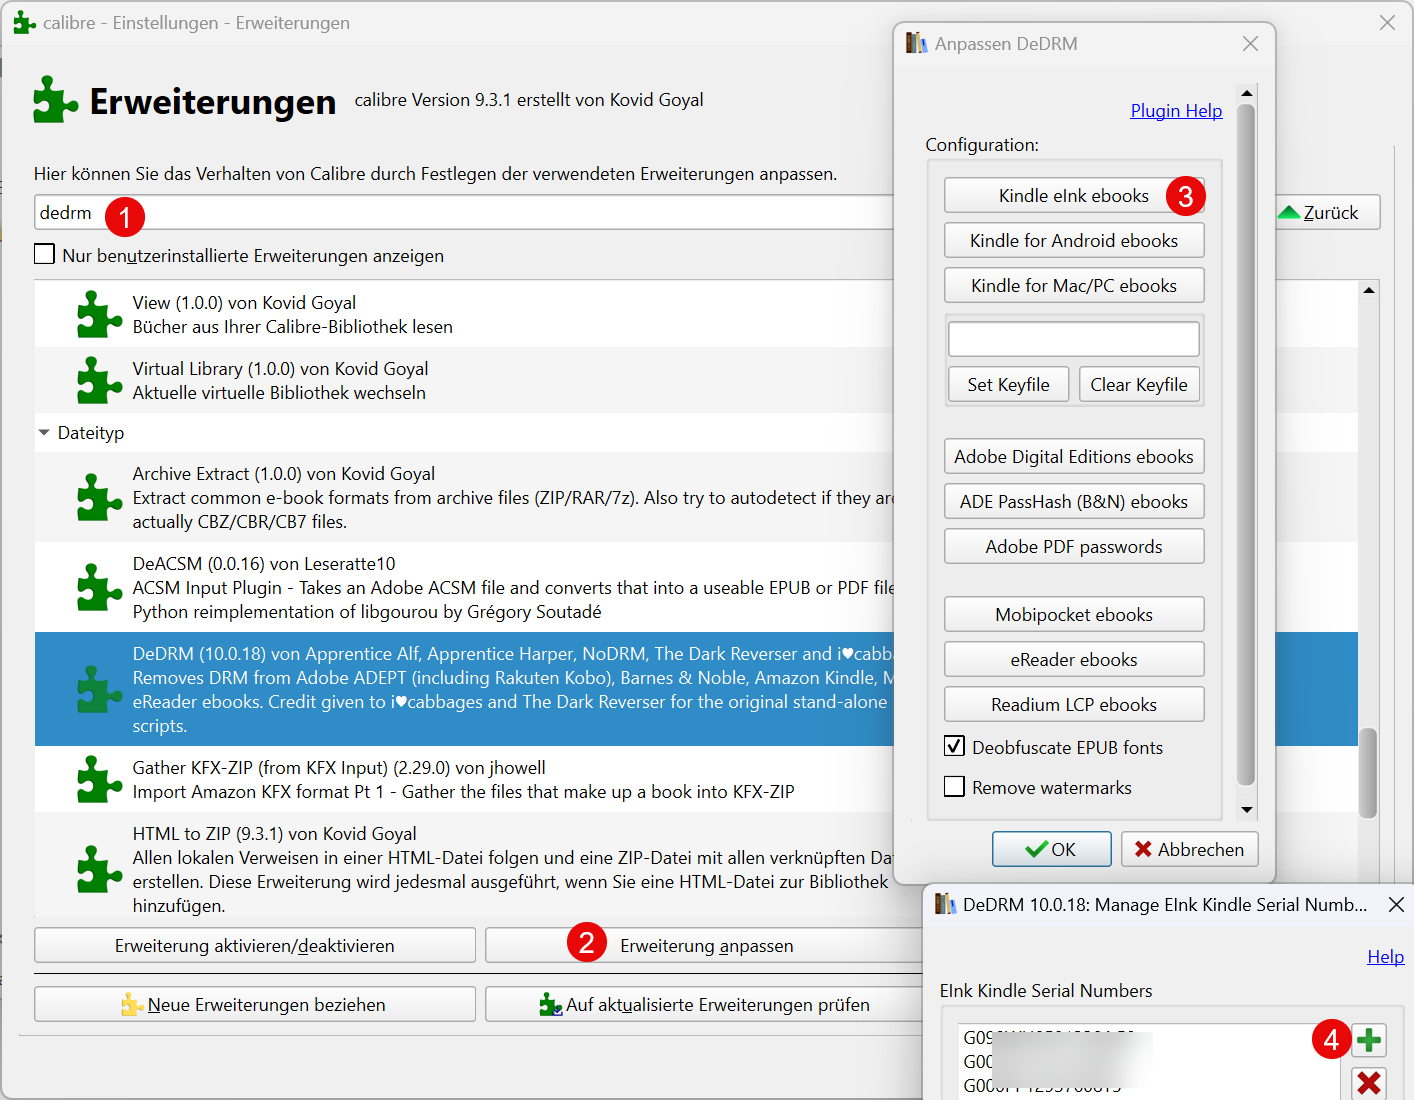Click the View plugin puzzle icon
The height and width of the screenshot is (1100, 1414).
pyautogui.click(x=98, y=313)
